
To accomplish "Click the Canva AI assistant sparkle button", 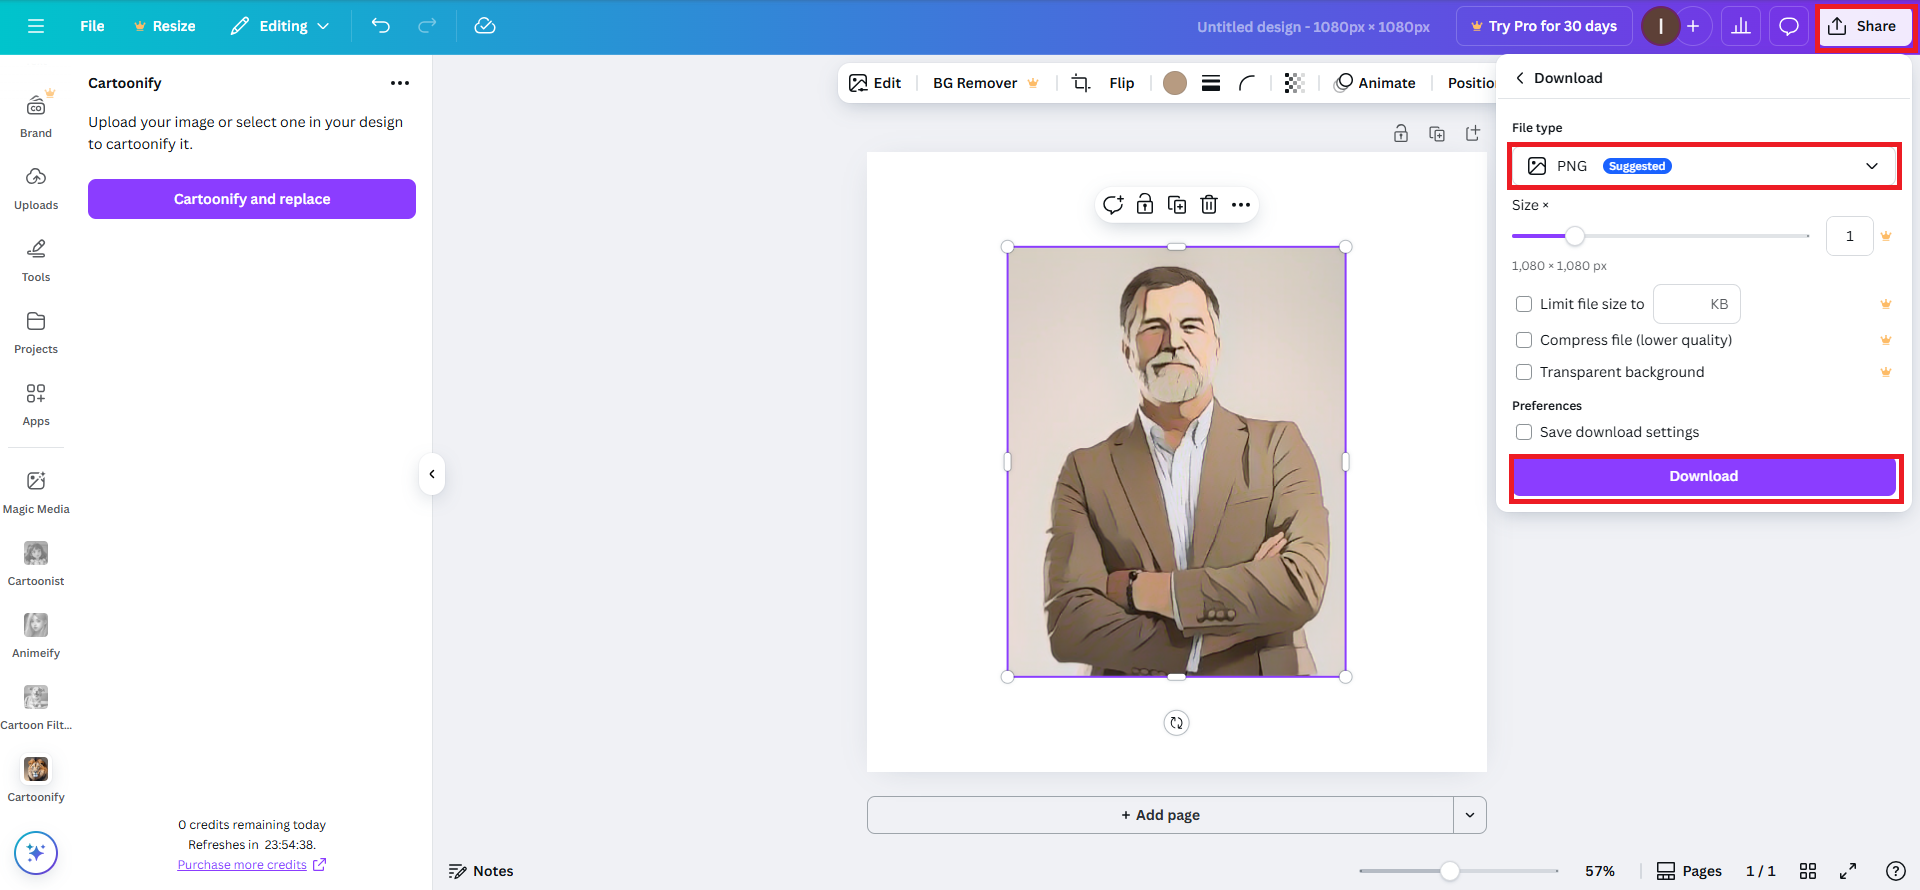I will (36, 853).
